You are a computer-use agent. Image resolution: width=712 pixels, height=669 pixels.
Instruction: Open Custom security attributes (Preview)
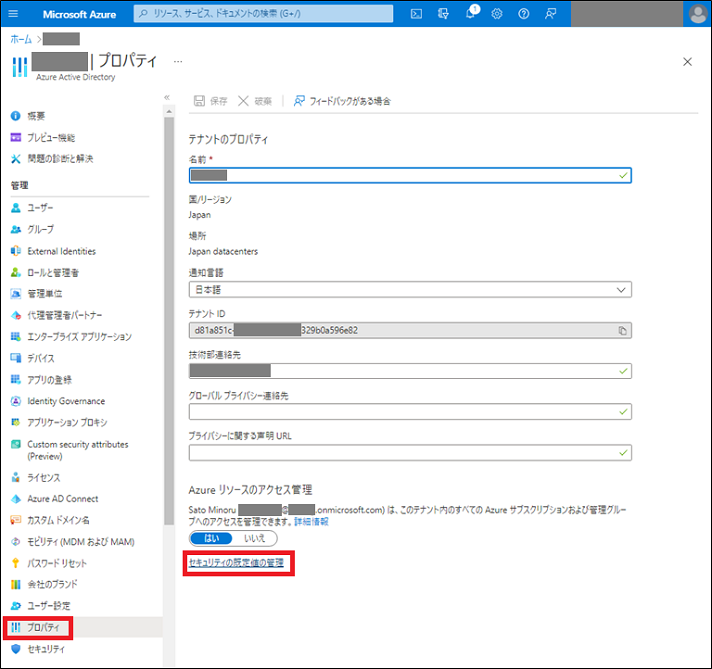click(78, 450)
